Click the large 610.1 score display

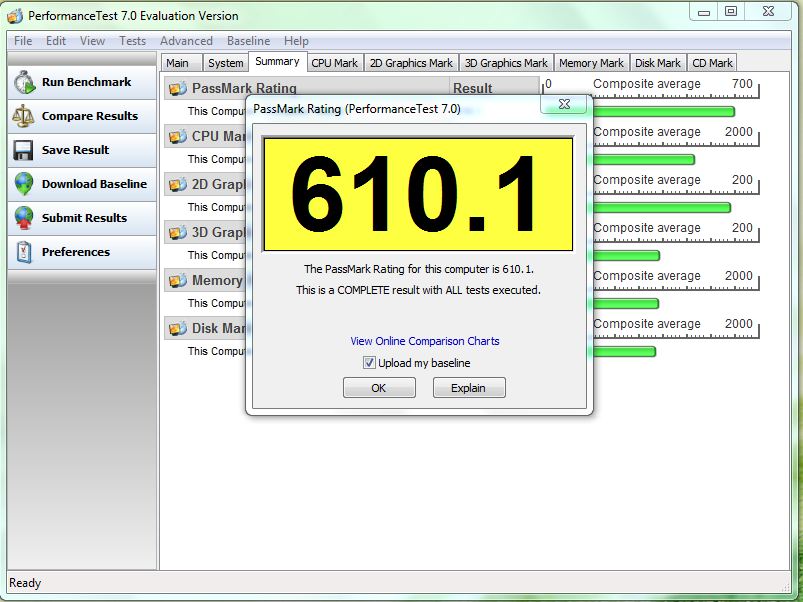418,194
